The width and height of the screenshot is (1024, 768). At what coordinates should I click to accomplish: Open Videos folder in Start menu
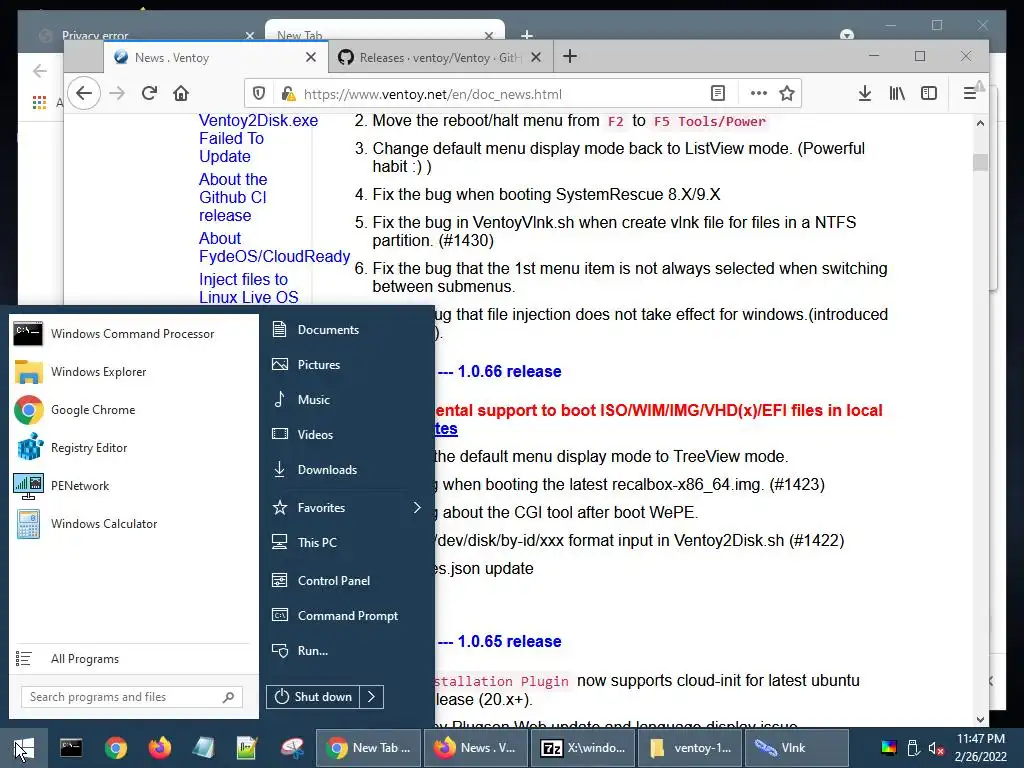(347, 434)
